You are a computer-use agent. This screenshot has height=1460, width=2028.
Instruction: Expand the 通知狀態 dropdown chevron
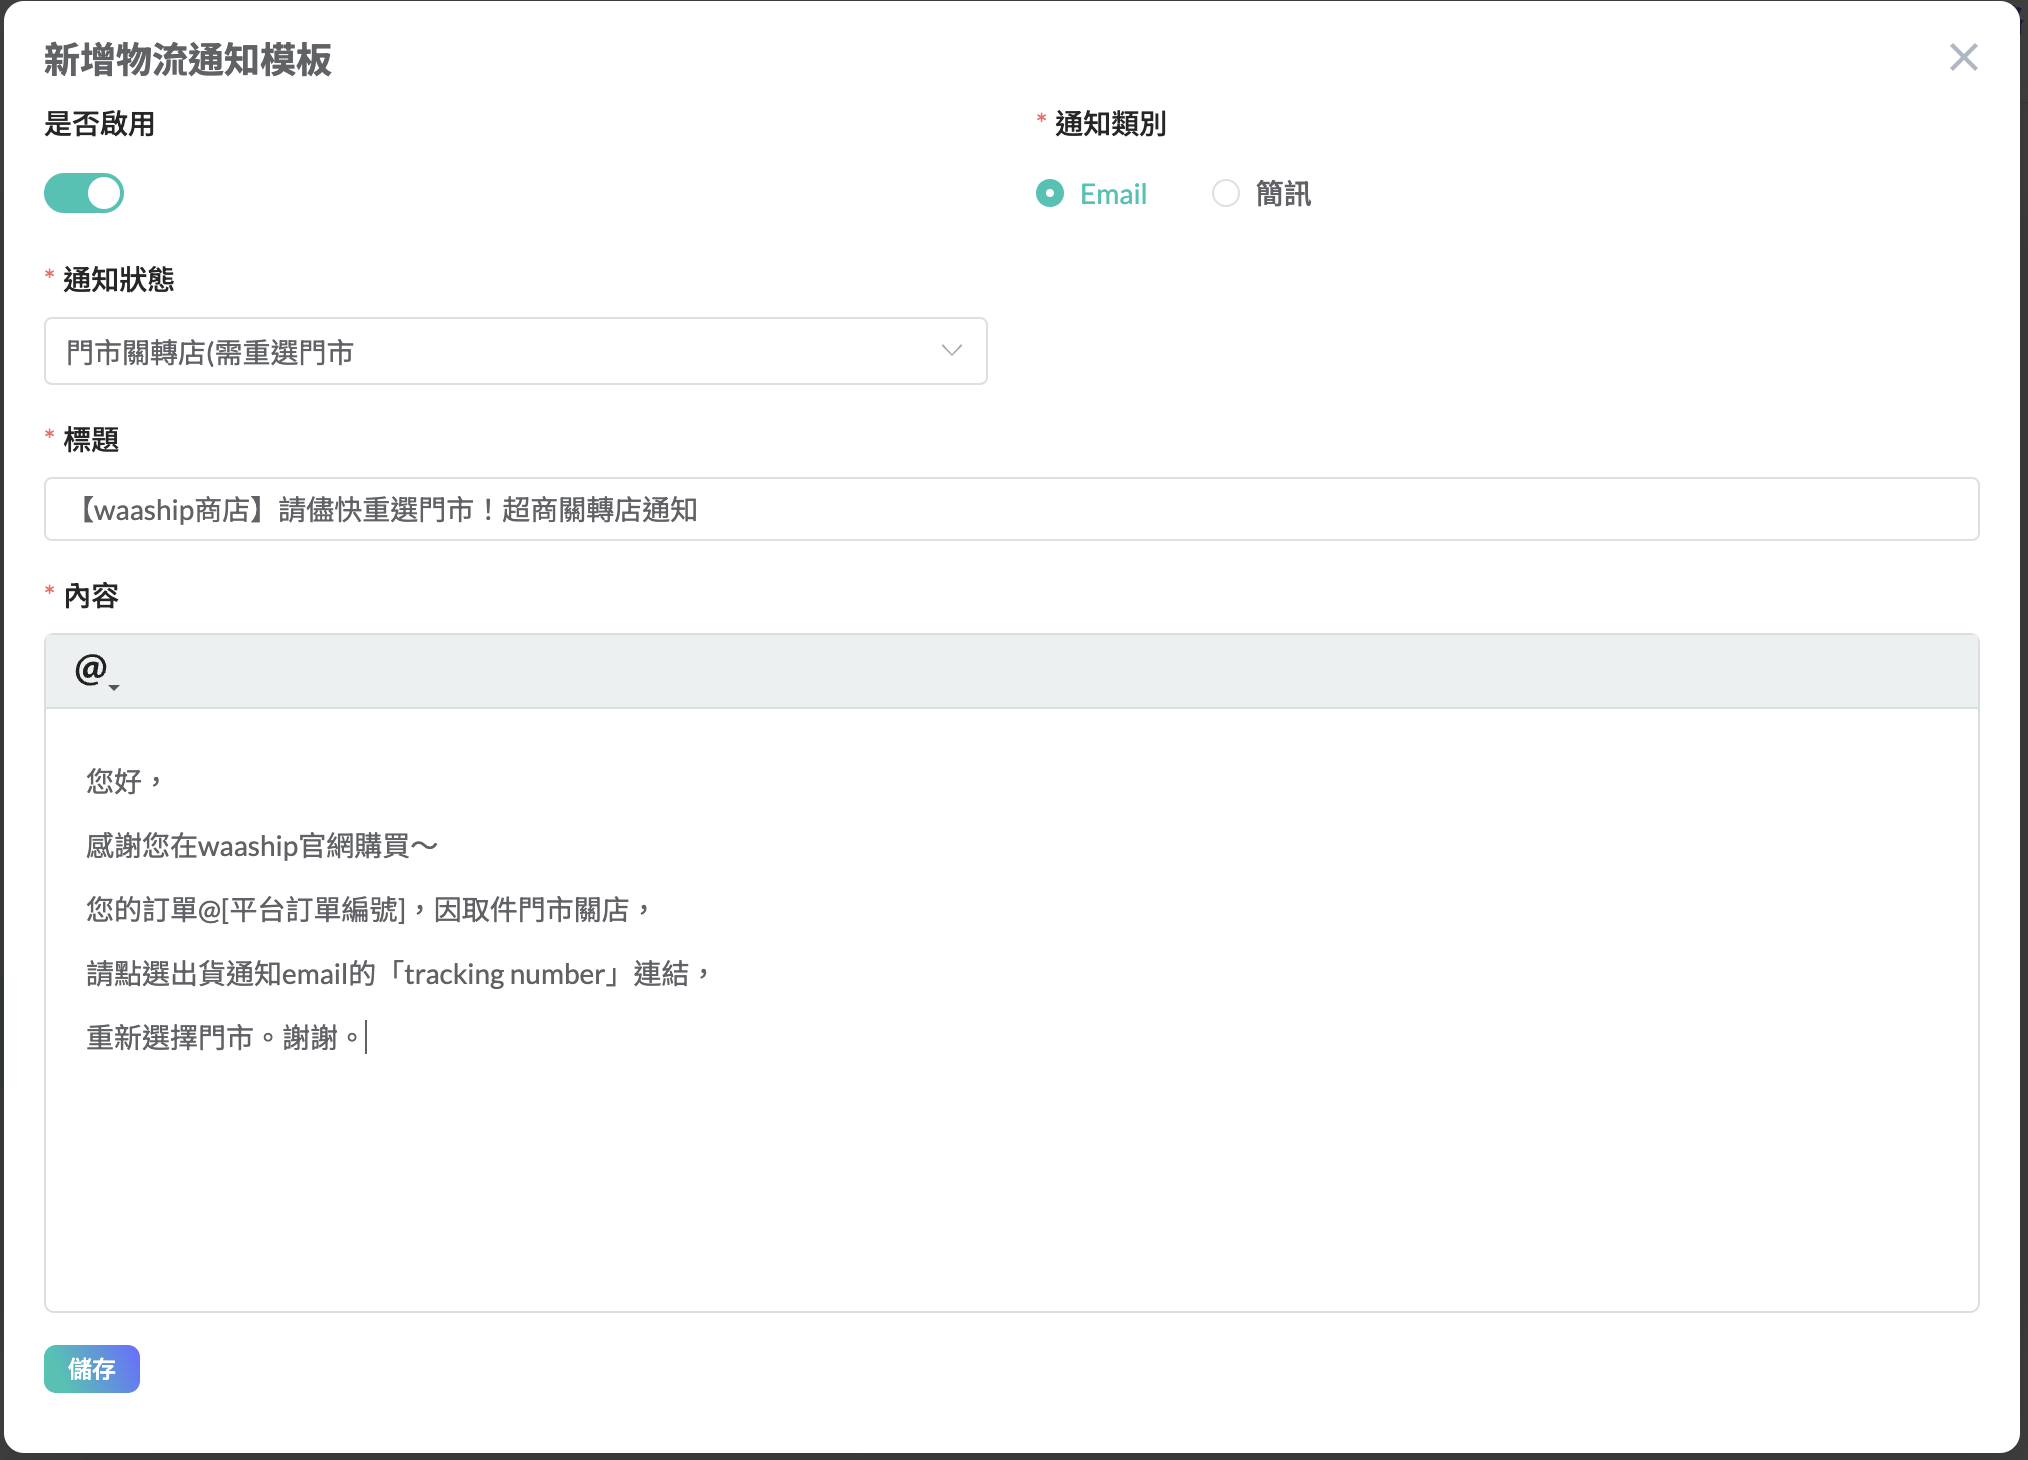coord(951,351)
